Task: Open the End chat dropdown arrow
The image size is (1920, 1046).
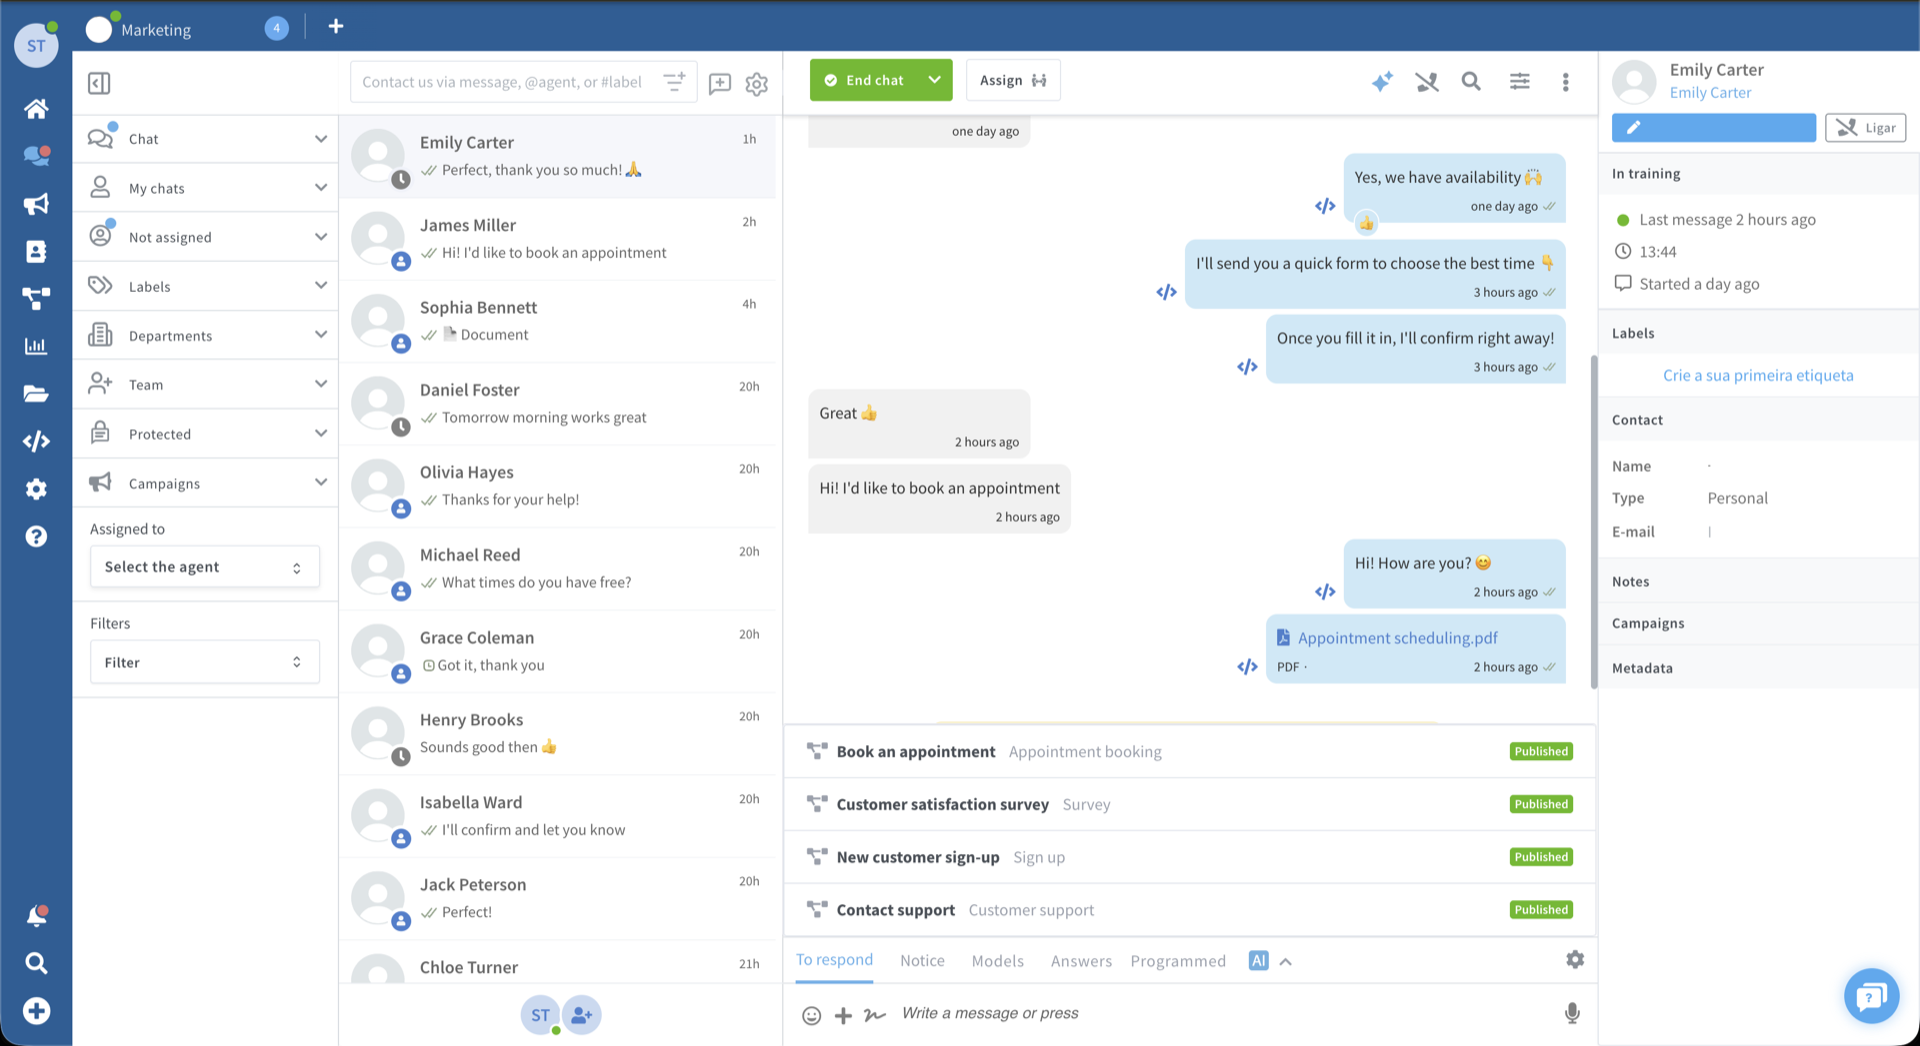Action: coord(934,80)
